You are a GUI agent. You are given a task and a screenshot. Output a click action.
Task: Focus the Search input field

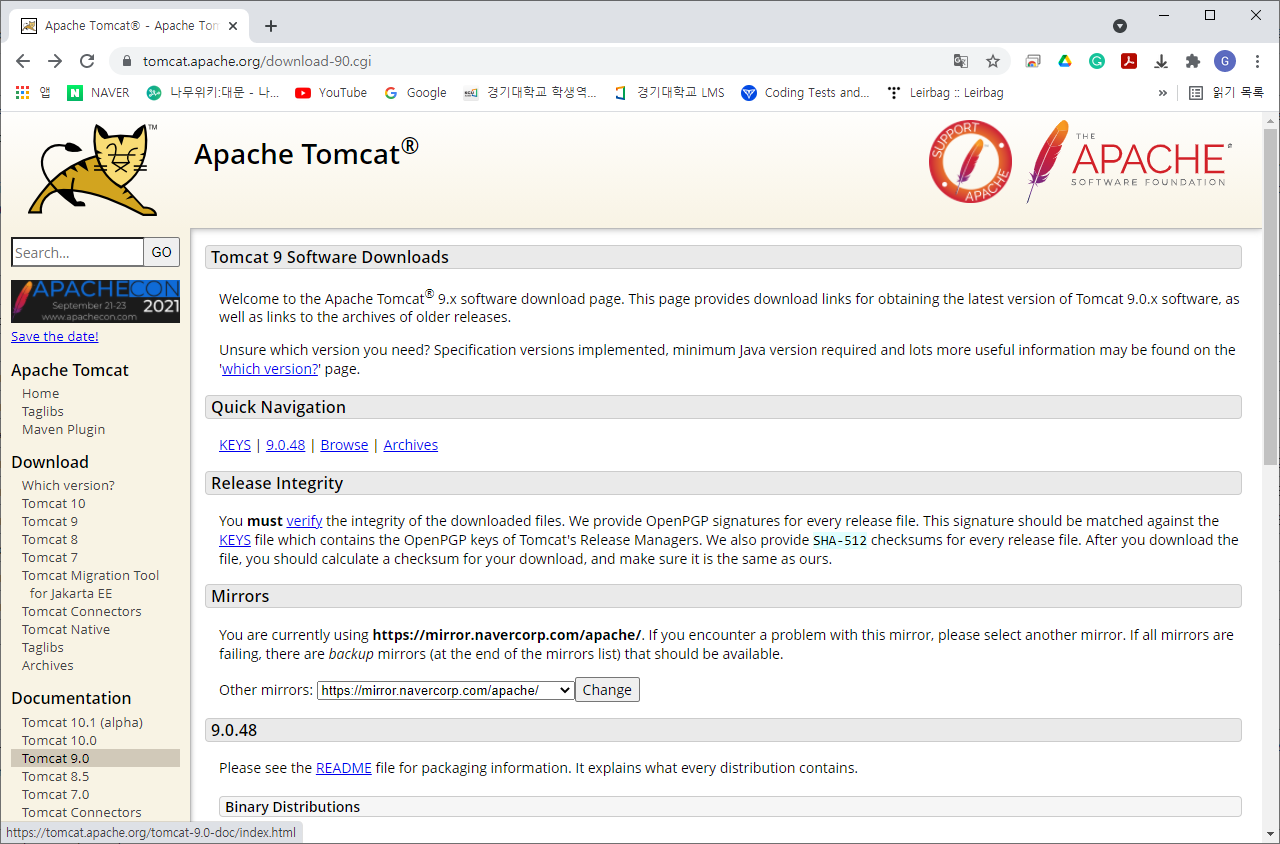[78, 252]
